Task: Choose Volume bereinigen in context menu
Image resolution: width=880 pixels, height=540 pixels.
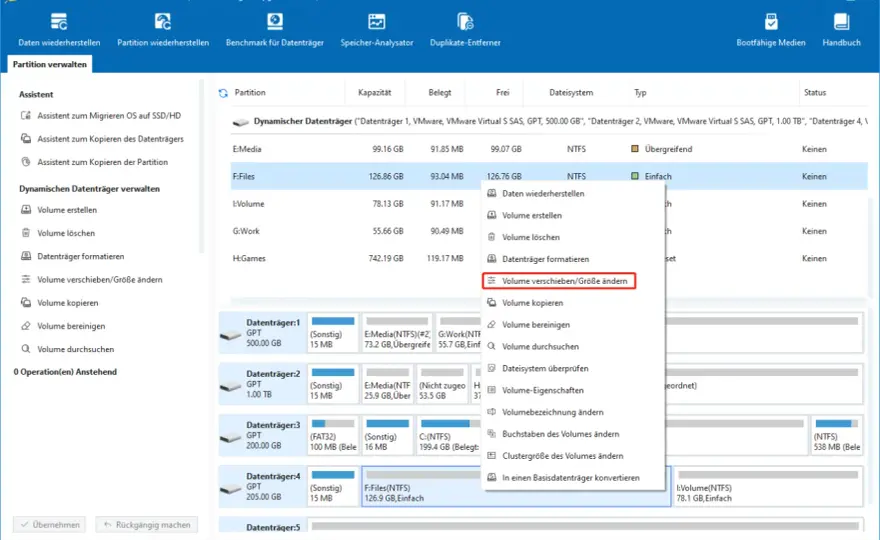Action: [573, 325]
